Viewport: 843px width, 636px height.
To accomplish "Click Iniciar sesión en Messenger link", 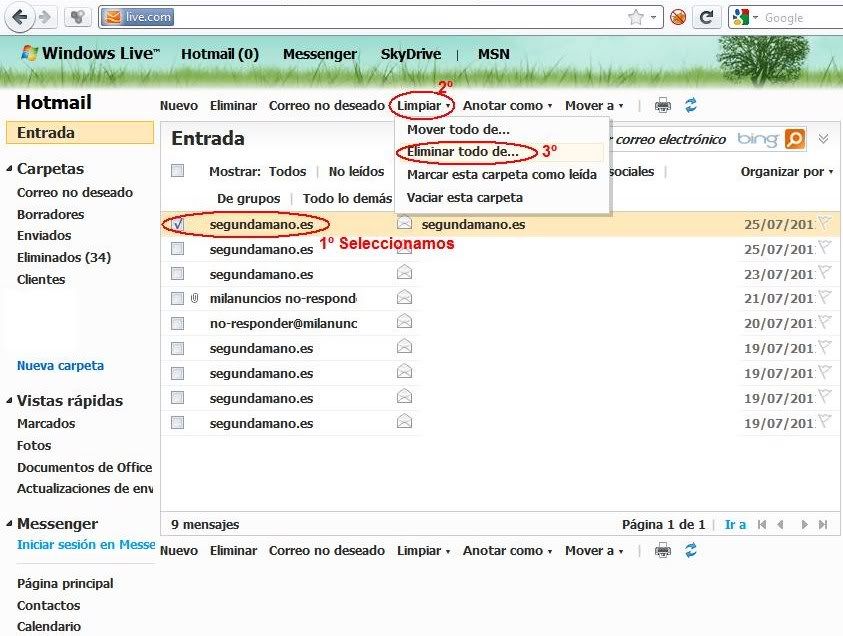I will (86, 545).
